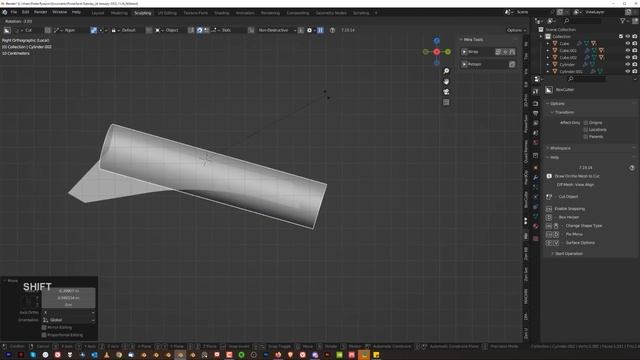Expand the Start Operation section
This screenshot has height=360, width=640.
(568, 253)
